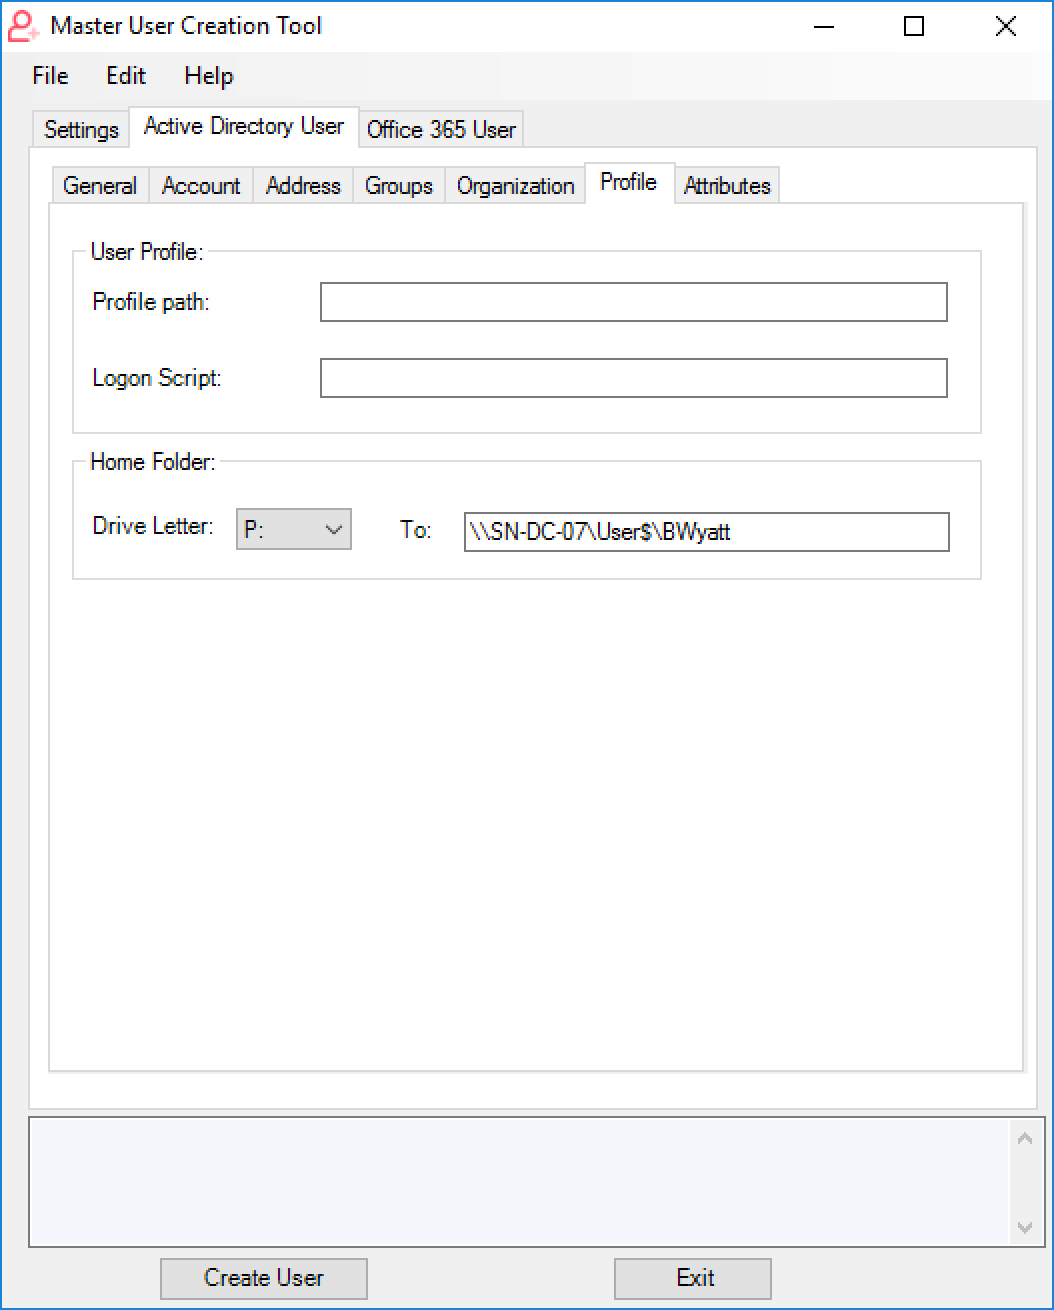The image size is (1054, 1310).
Task: Open the Help menu
Action: click(x=209, y=76)
